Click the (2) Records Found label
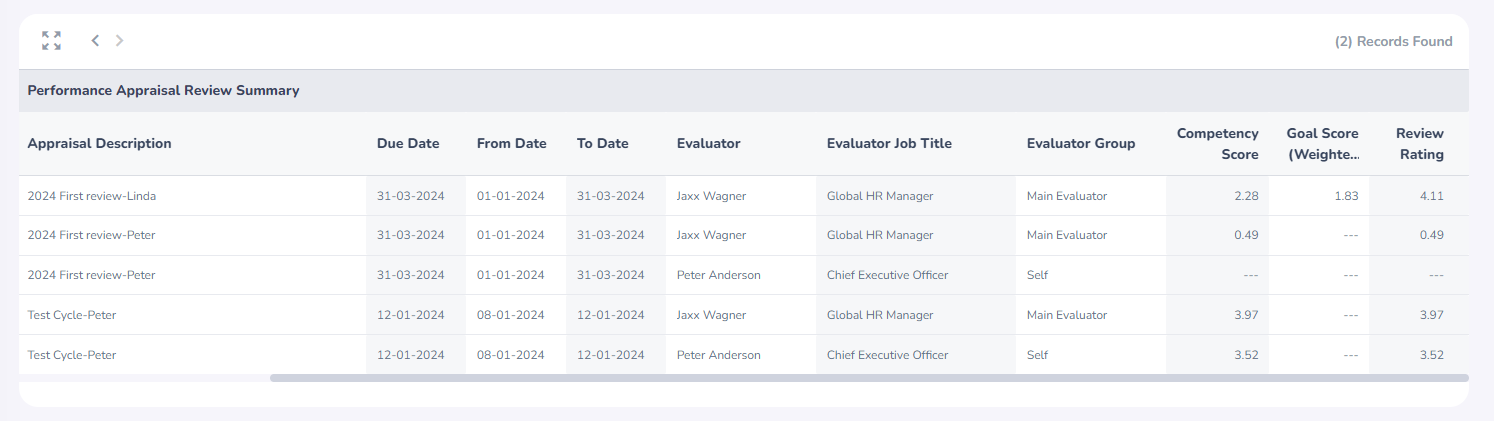The image size is (1494, 421). (1394, 41)
